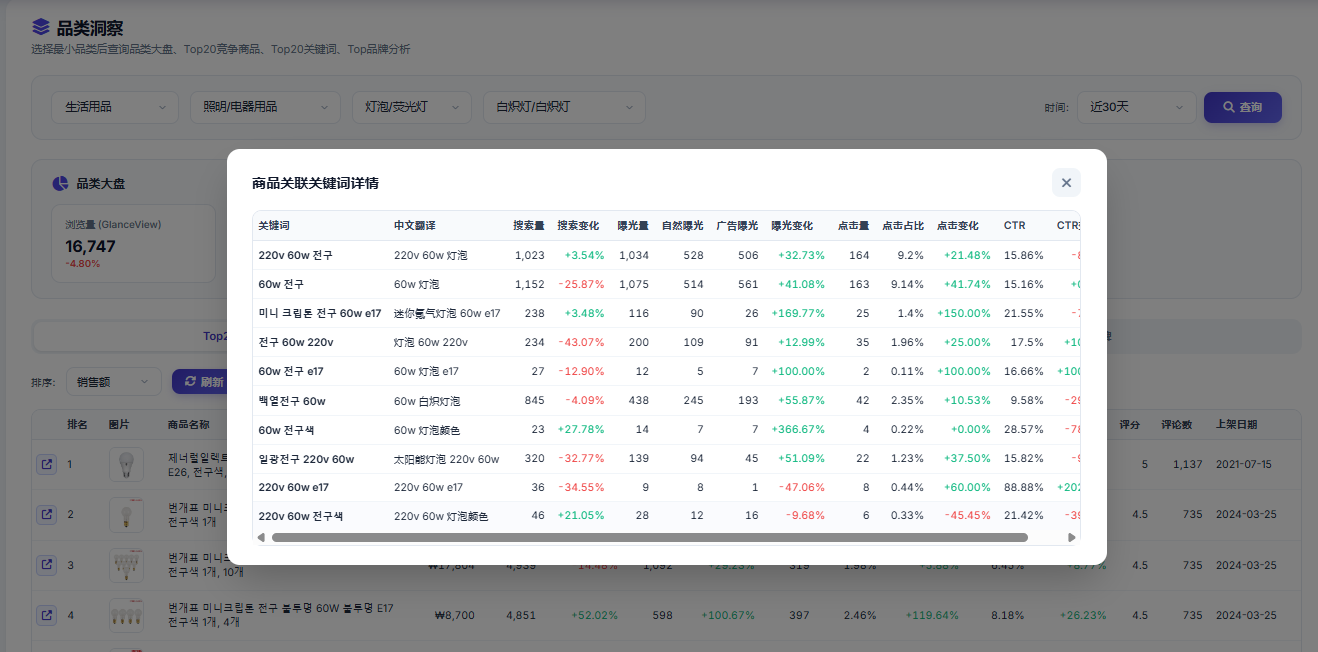1318x652 pixels.
Task: Open external link for rank 1 product
Action: 46,464
